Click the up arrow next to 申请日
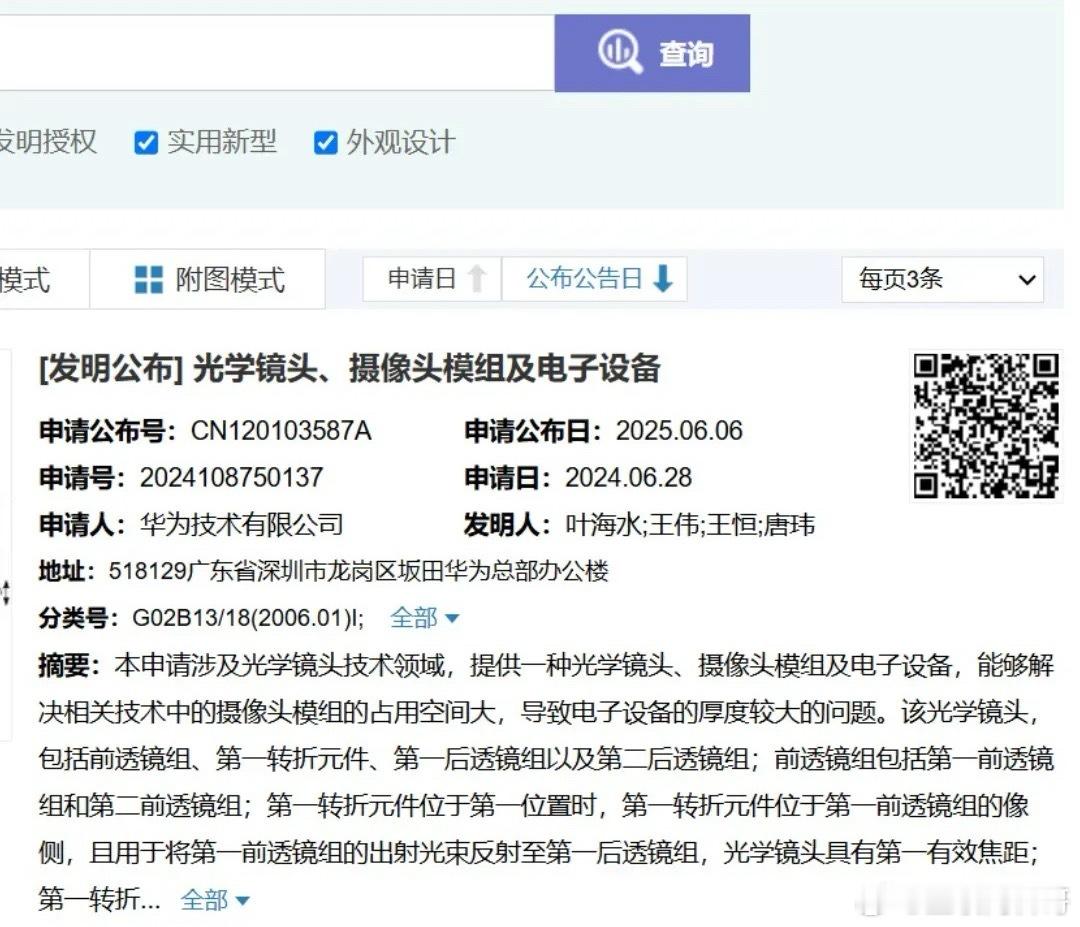The height and width of the screenshot is (927, 1080). (x=477, y=279)
